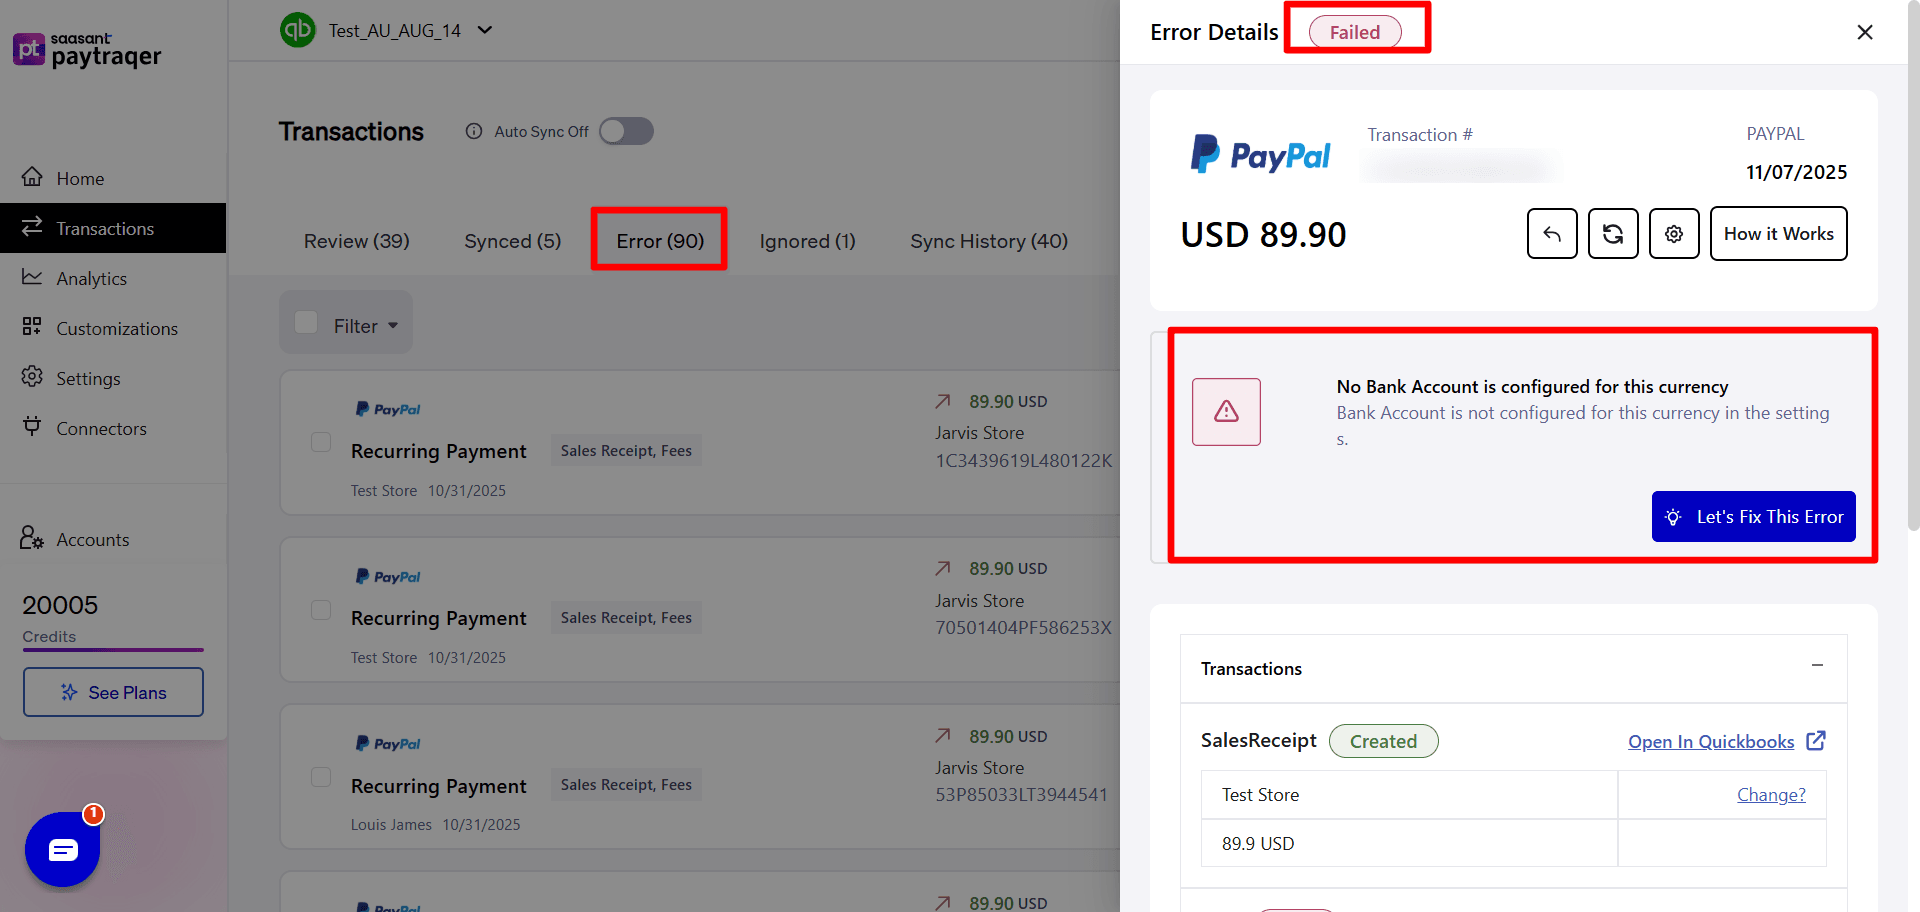Open Home from the sidebar
The width and height of the screenshot is (1920, 912).
(x=80, y=178)
